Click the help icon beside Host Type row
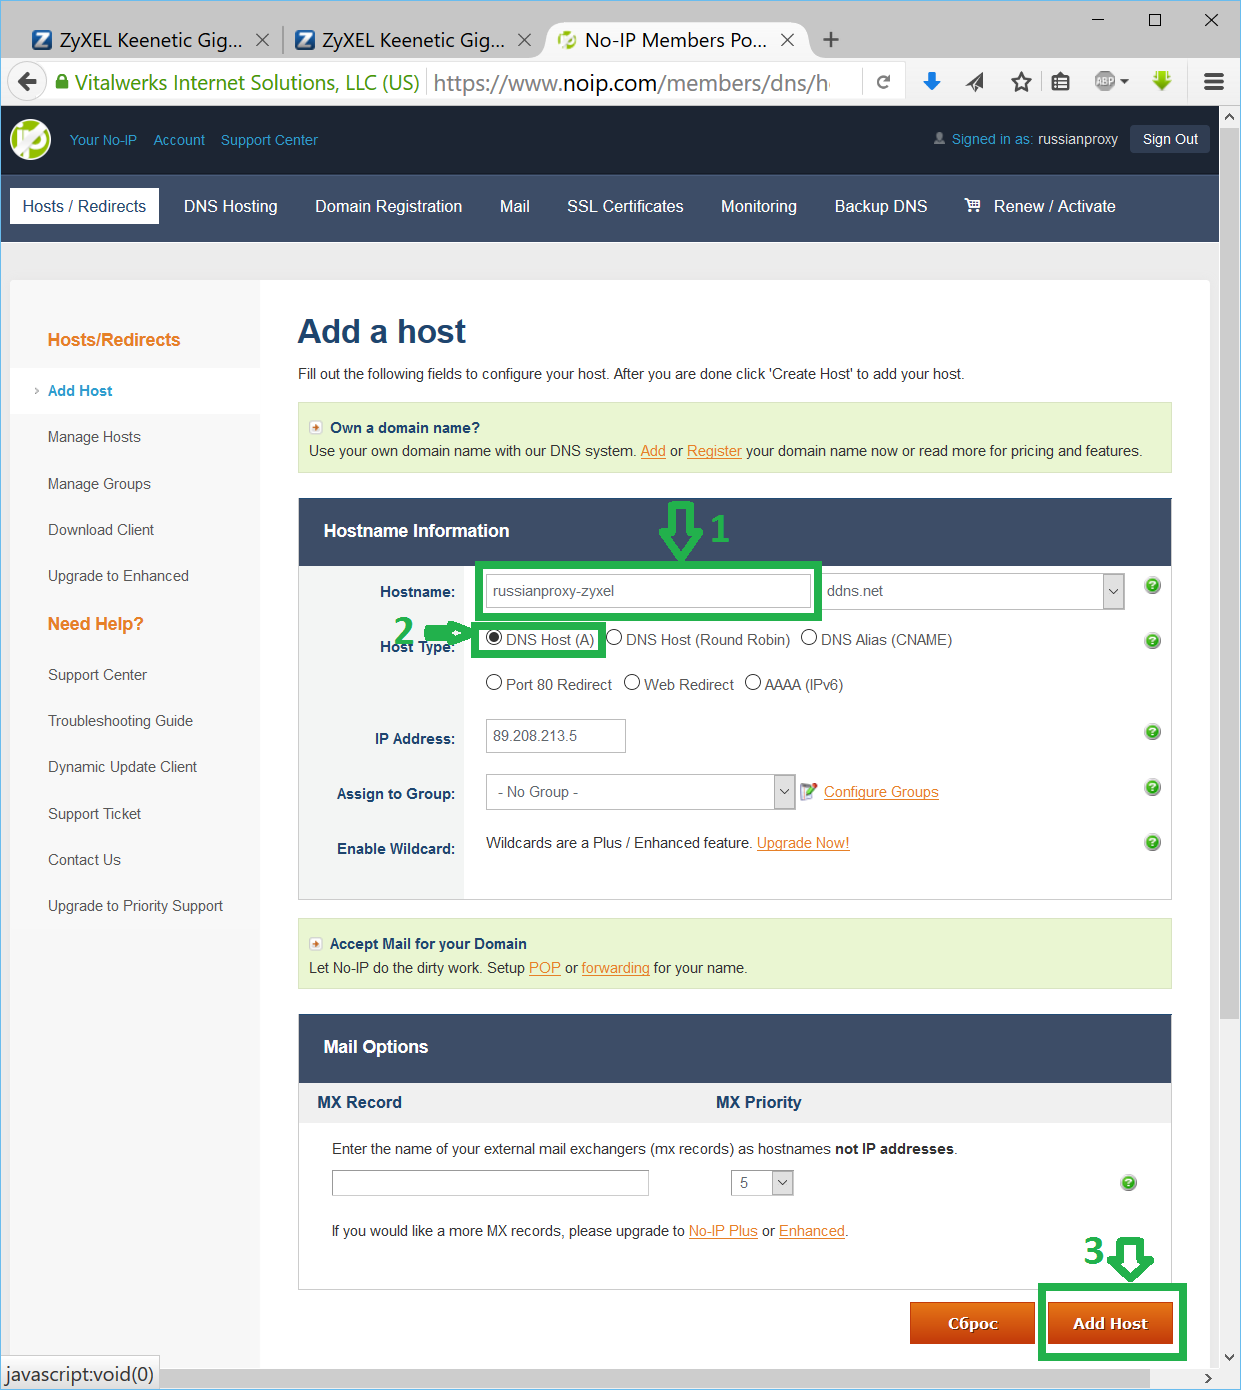Screen dimensions: 1241x1390 (1152, 641)
